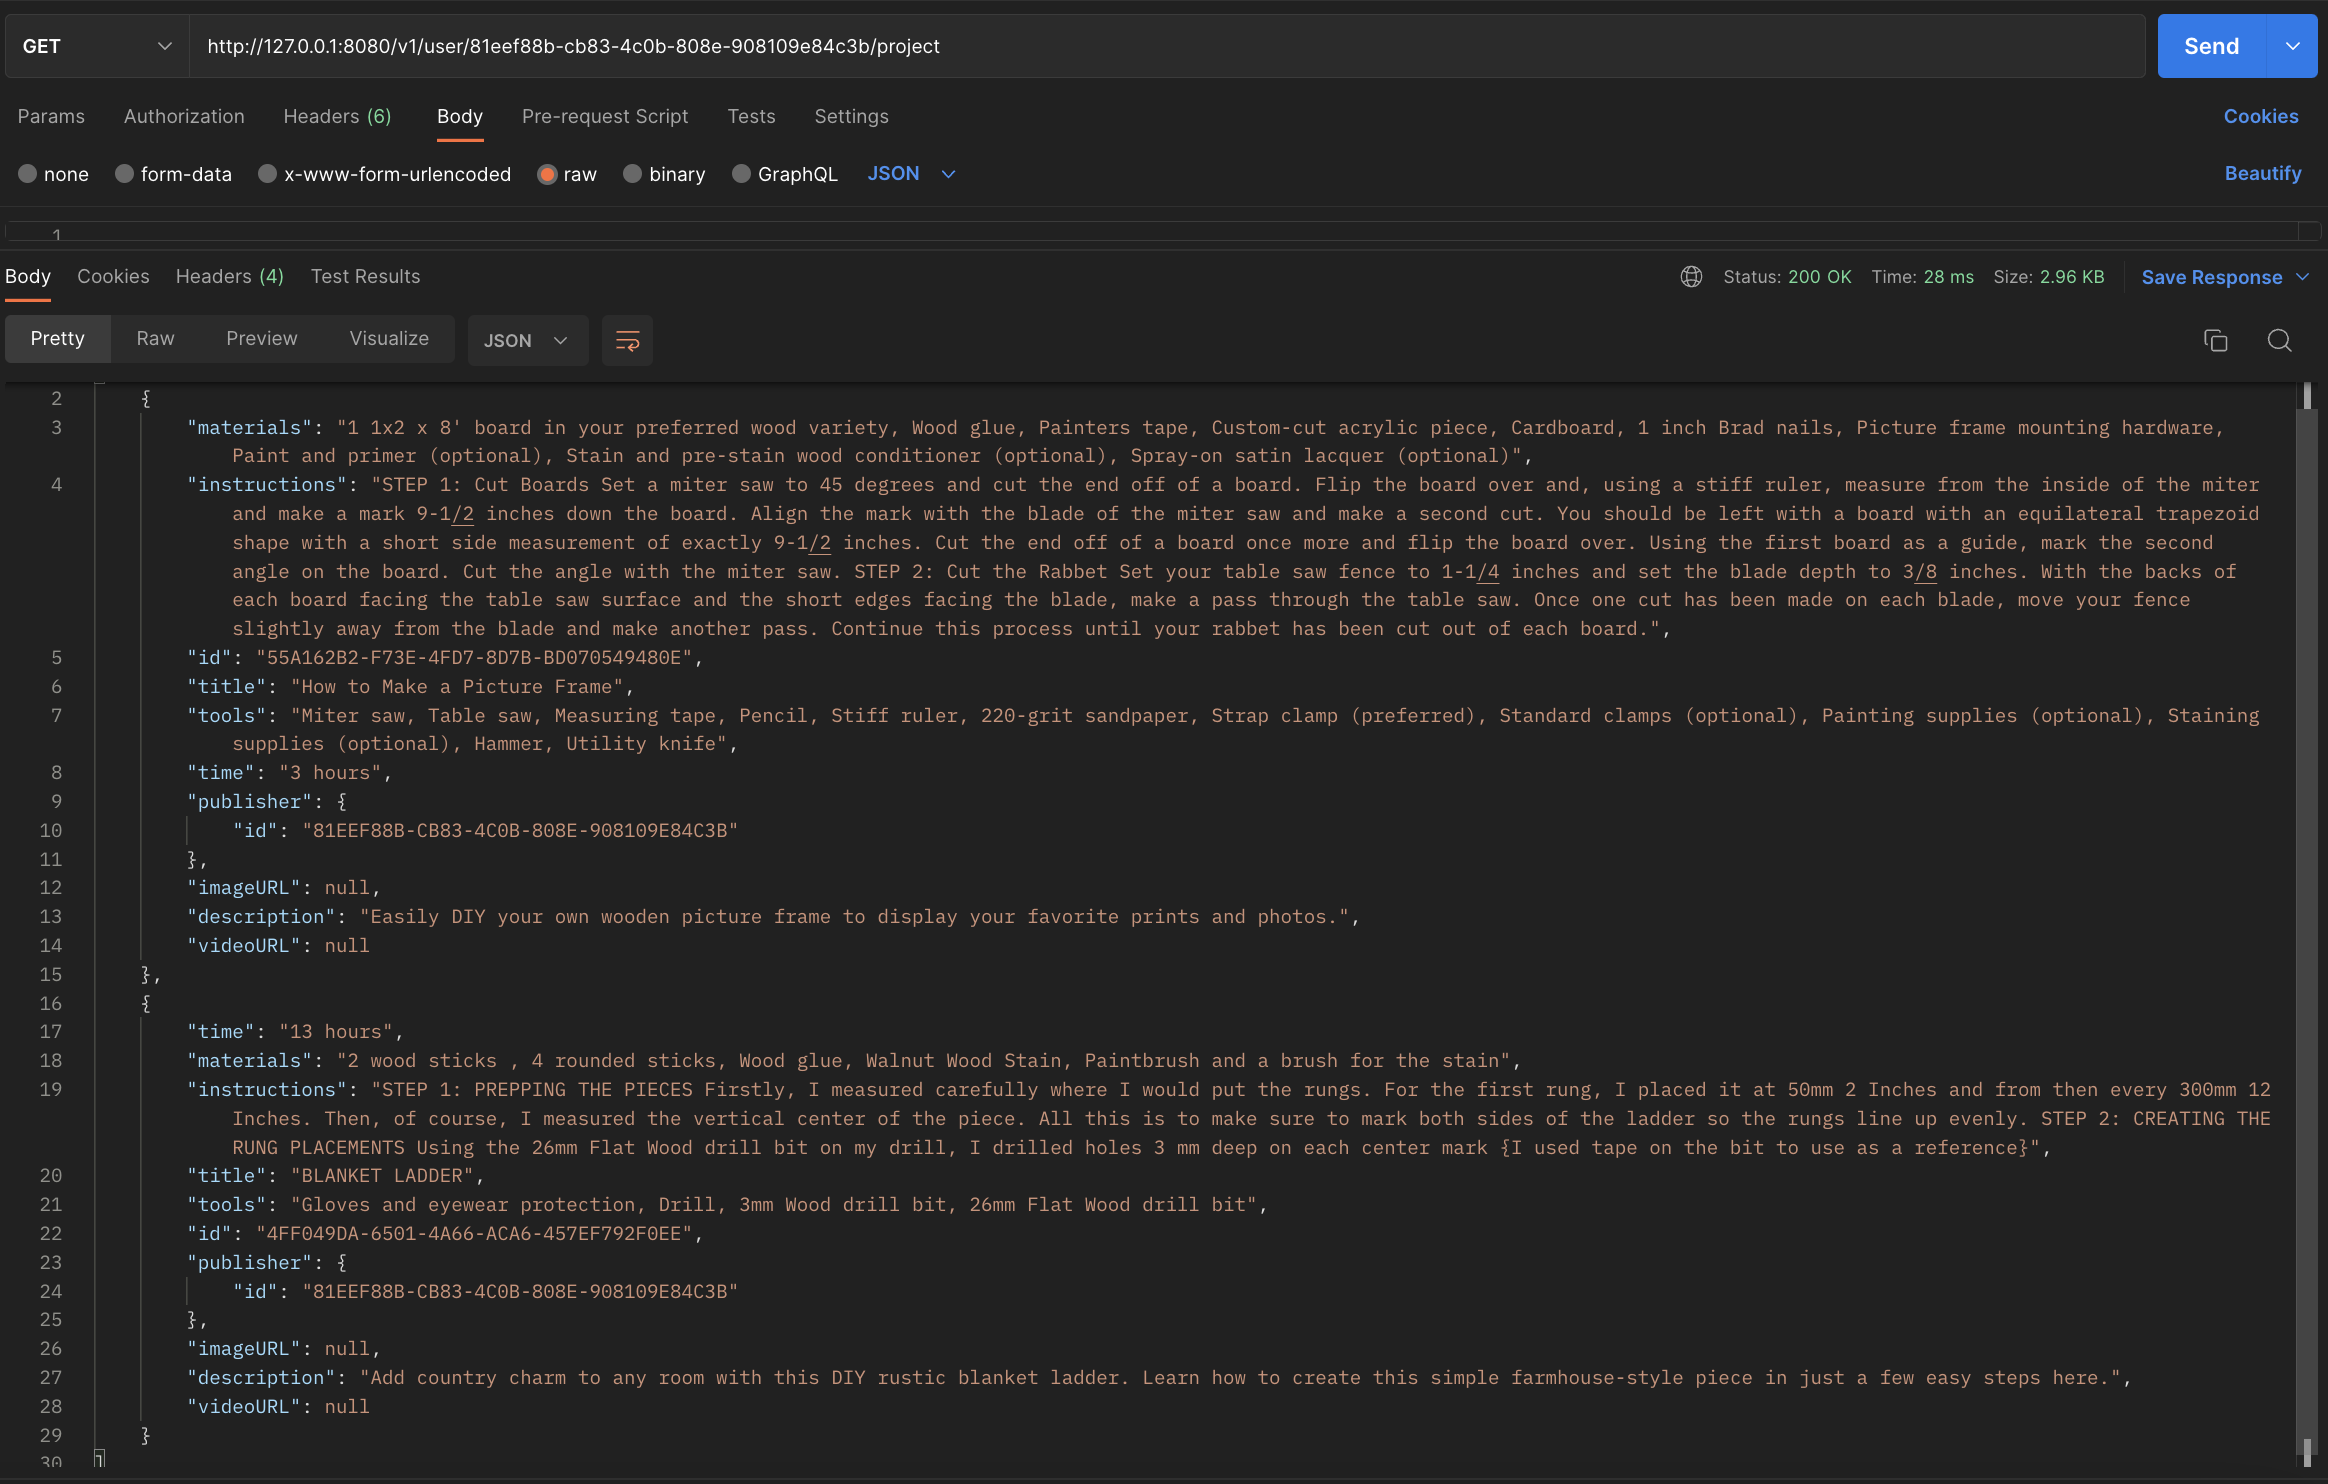Select the request Body tab
Screen dimensions: 2328x1484
tap(460, 116)
